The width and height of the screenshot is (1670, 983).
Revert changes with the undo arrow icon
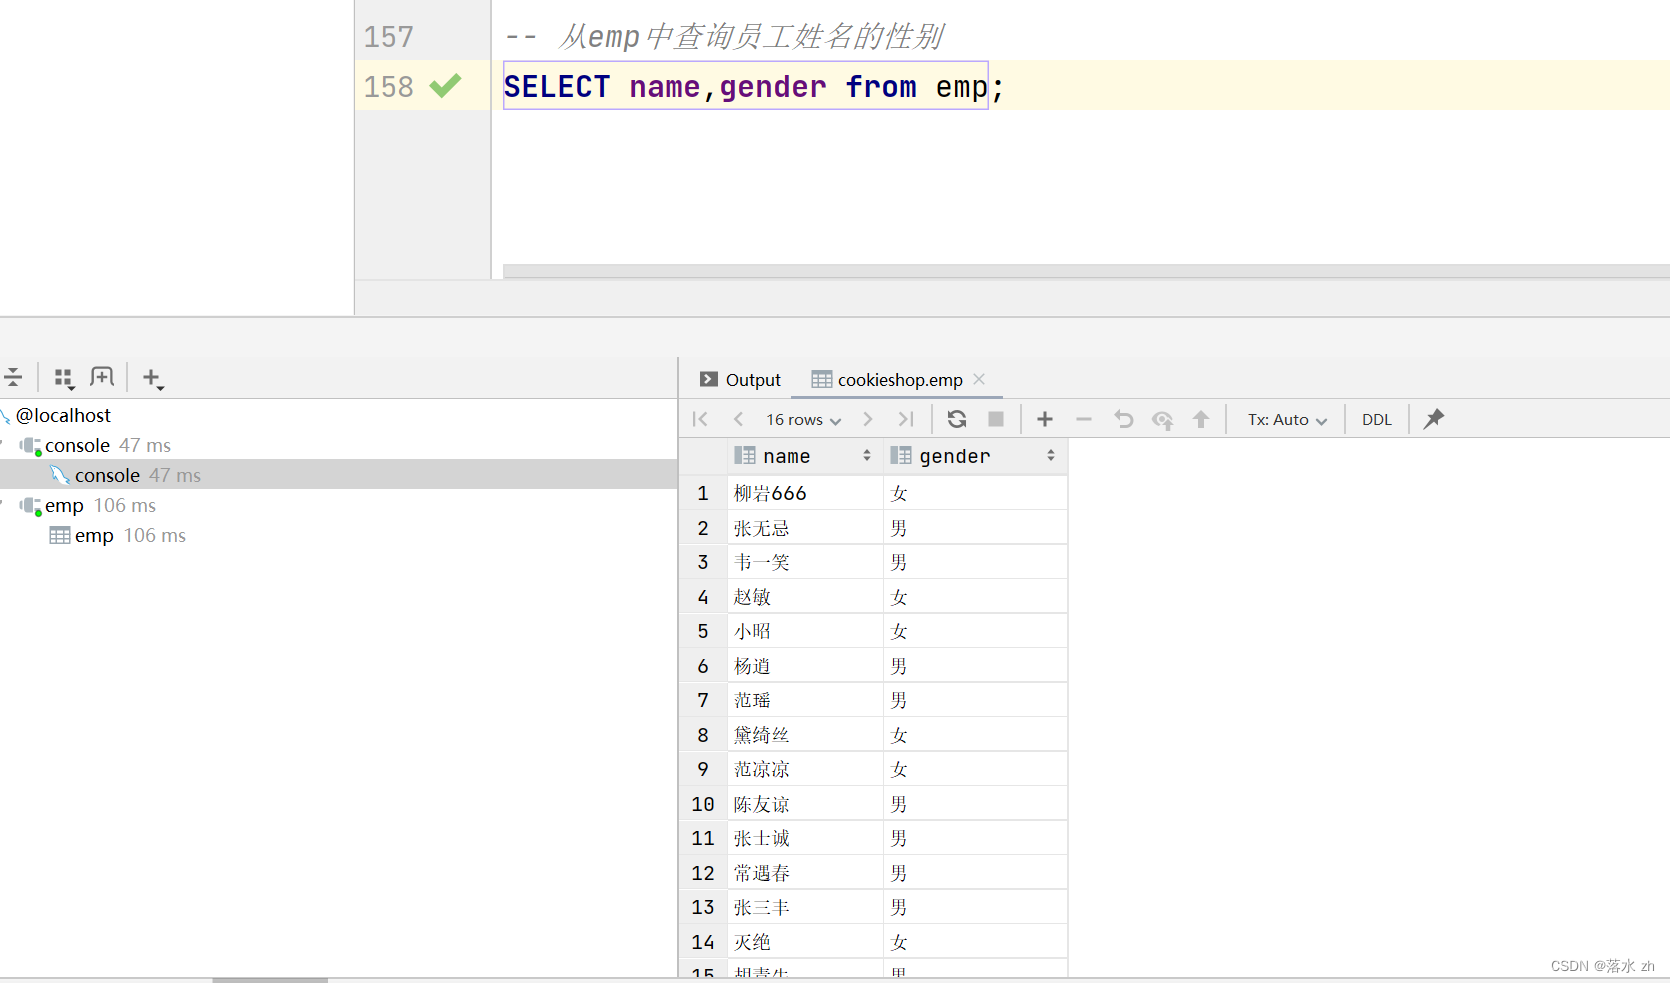(x=1123, y=419)
